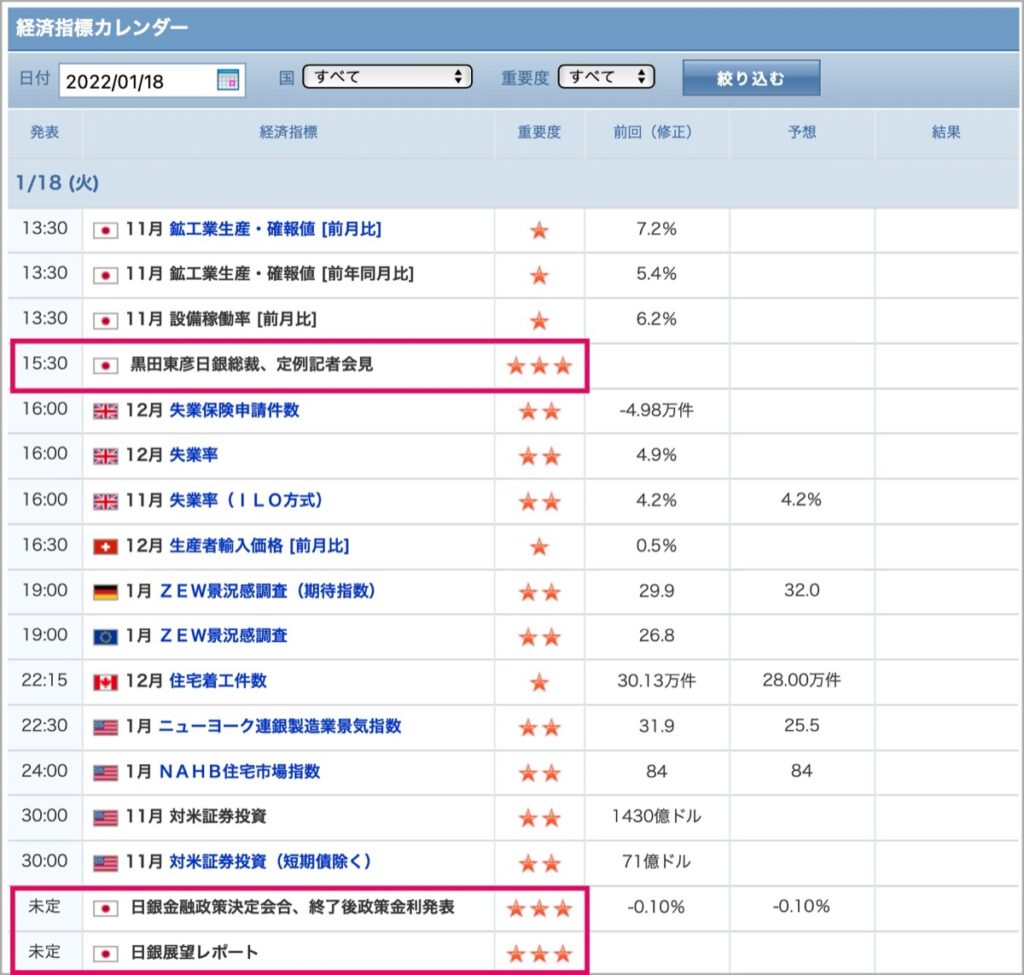Click German flag in ZEW期待指数 row
Image resolution: width=1024 pixels, height=975 pixels.
[105, 592]
